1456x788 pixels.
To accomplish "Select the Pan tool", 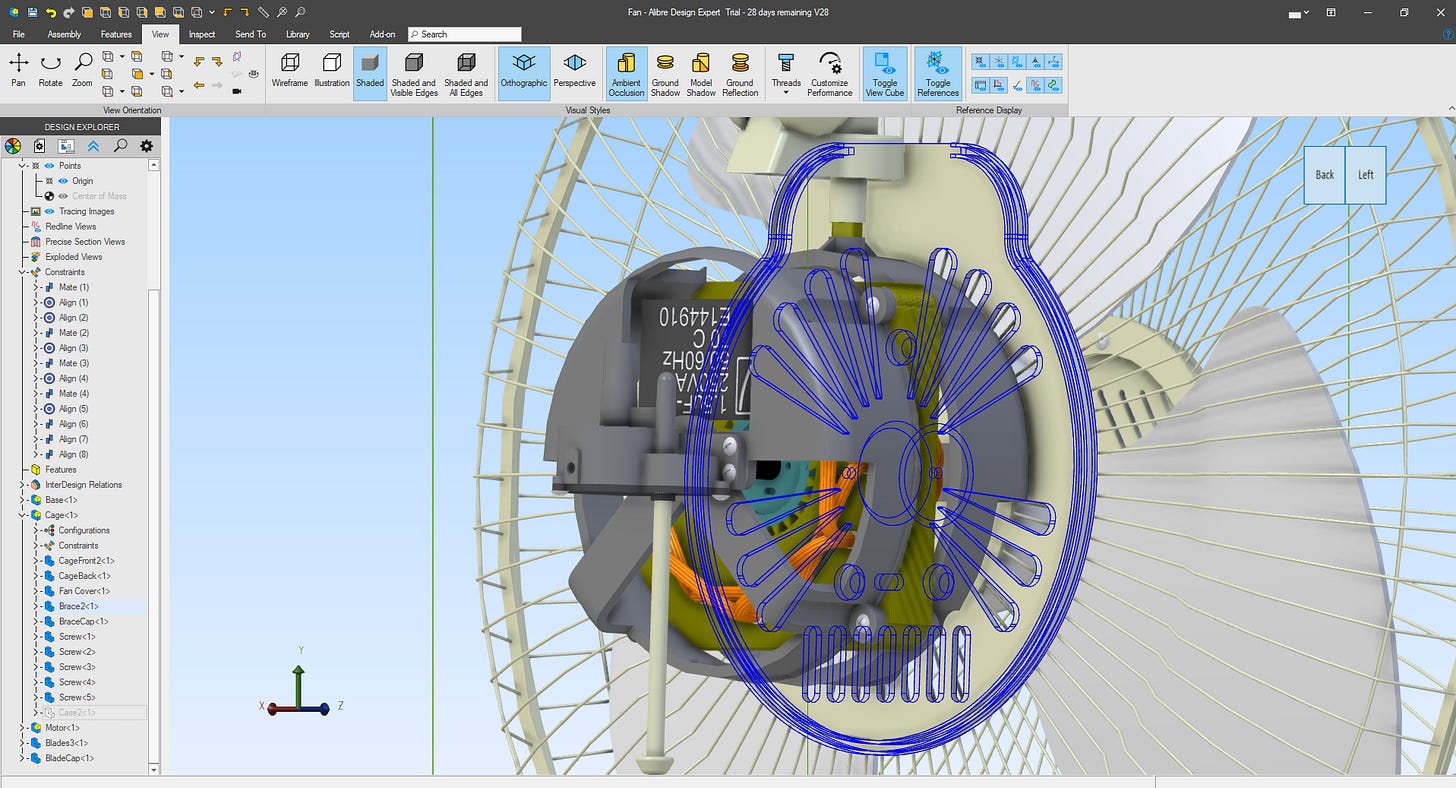I will pyautogui.click(x=18, y=70).
